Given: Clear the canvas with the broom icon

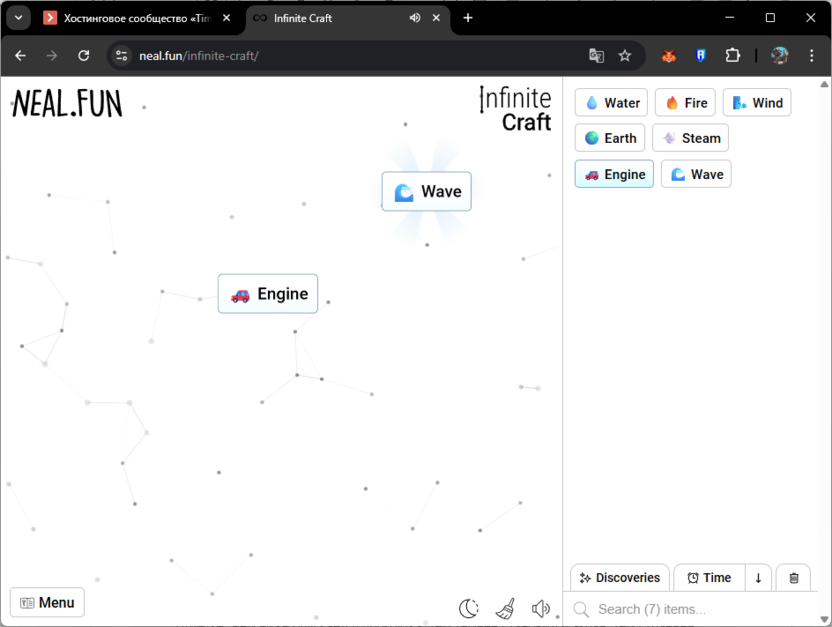Looking at the screenshot, I should click(505, 608).
